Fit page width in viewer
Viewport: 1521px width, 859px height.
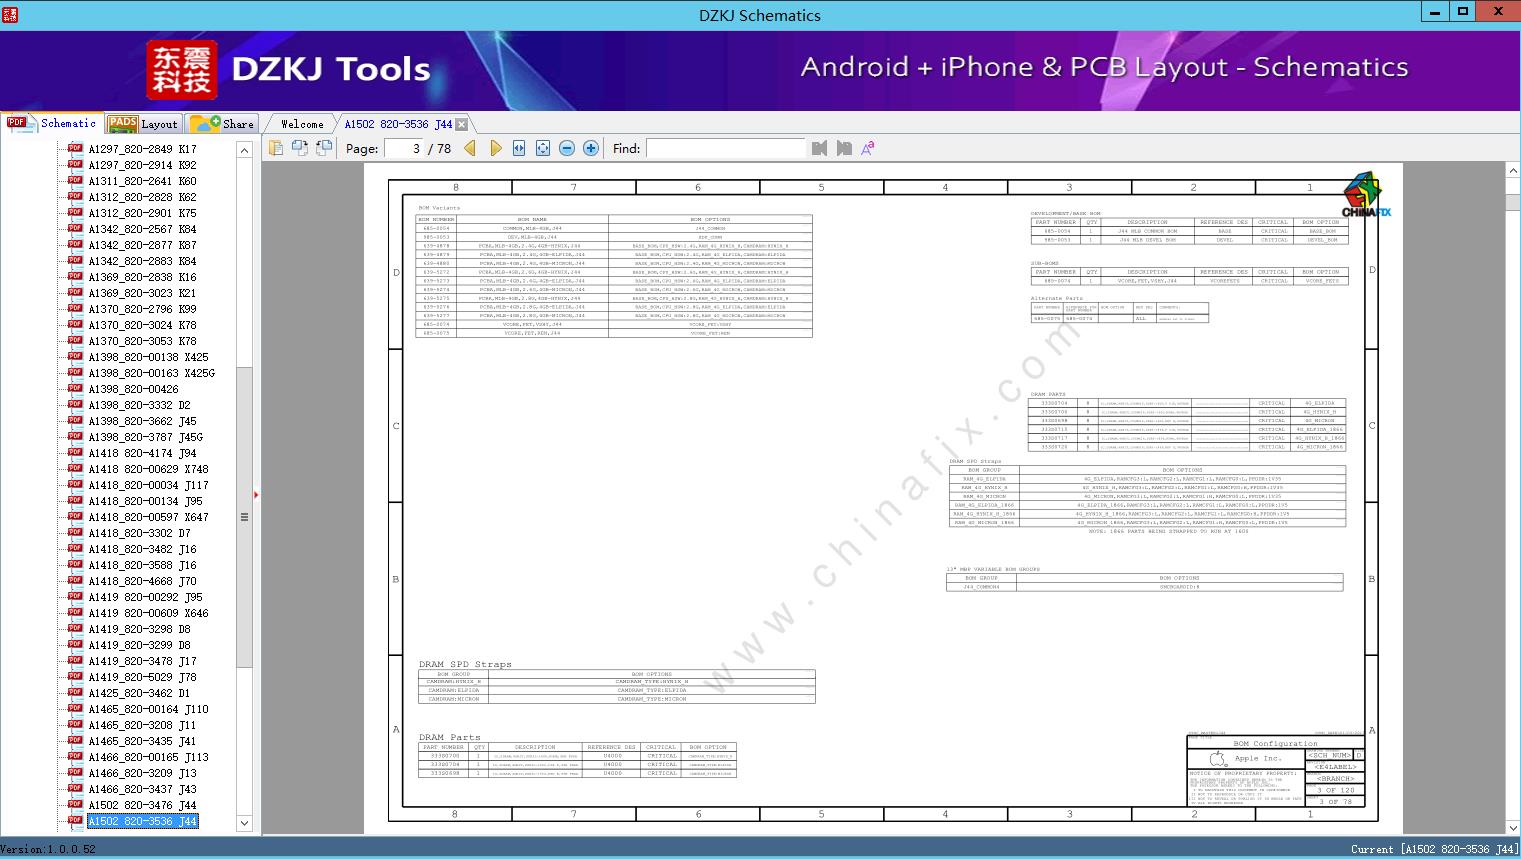(x=519, y=148)
